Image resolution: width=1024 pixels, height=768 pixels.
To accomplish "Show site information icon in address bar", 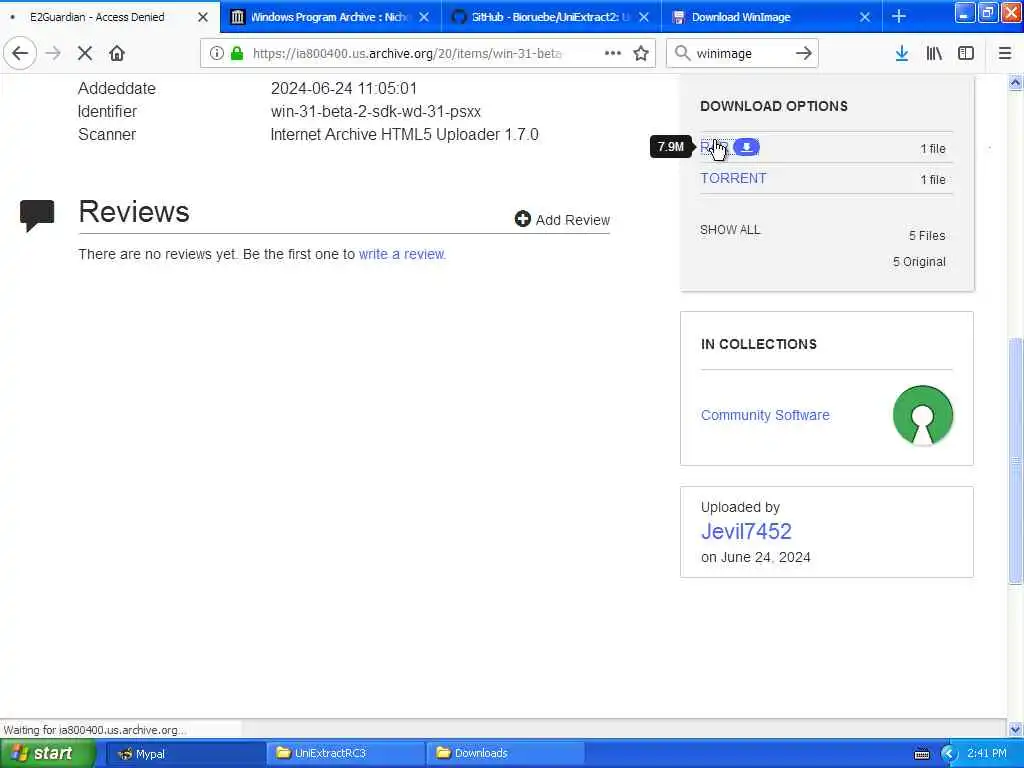I will click(x=216, y=53).
